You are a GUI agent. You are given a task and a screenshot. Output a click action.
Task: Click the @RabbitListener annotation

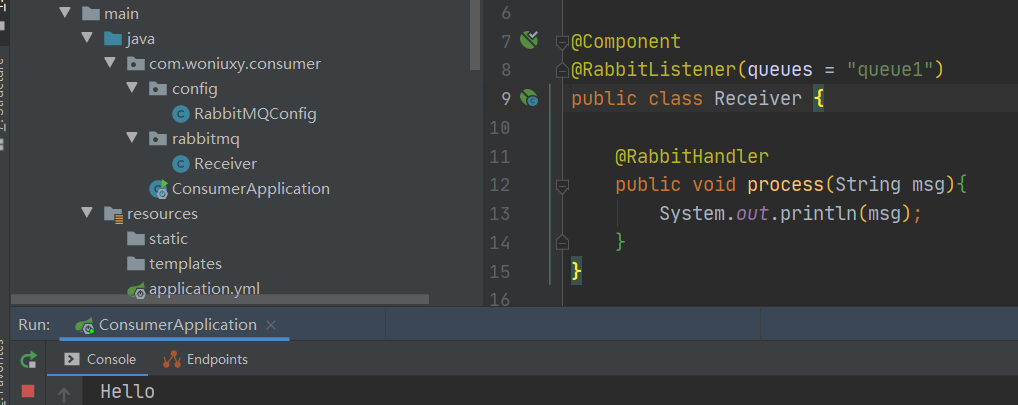[x=654, y=69]
